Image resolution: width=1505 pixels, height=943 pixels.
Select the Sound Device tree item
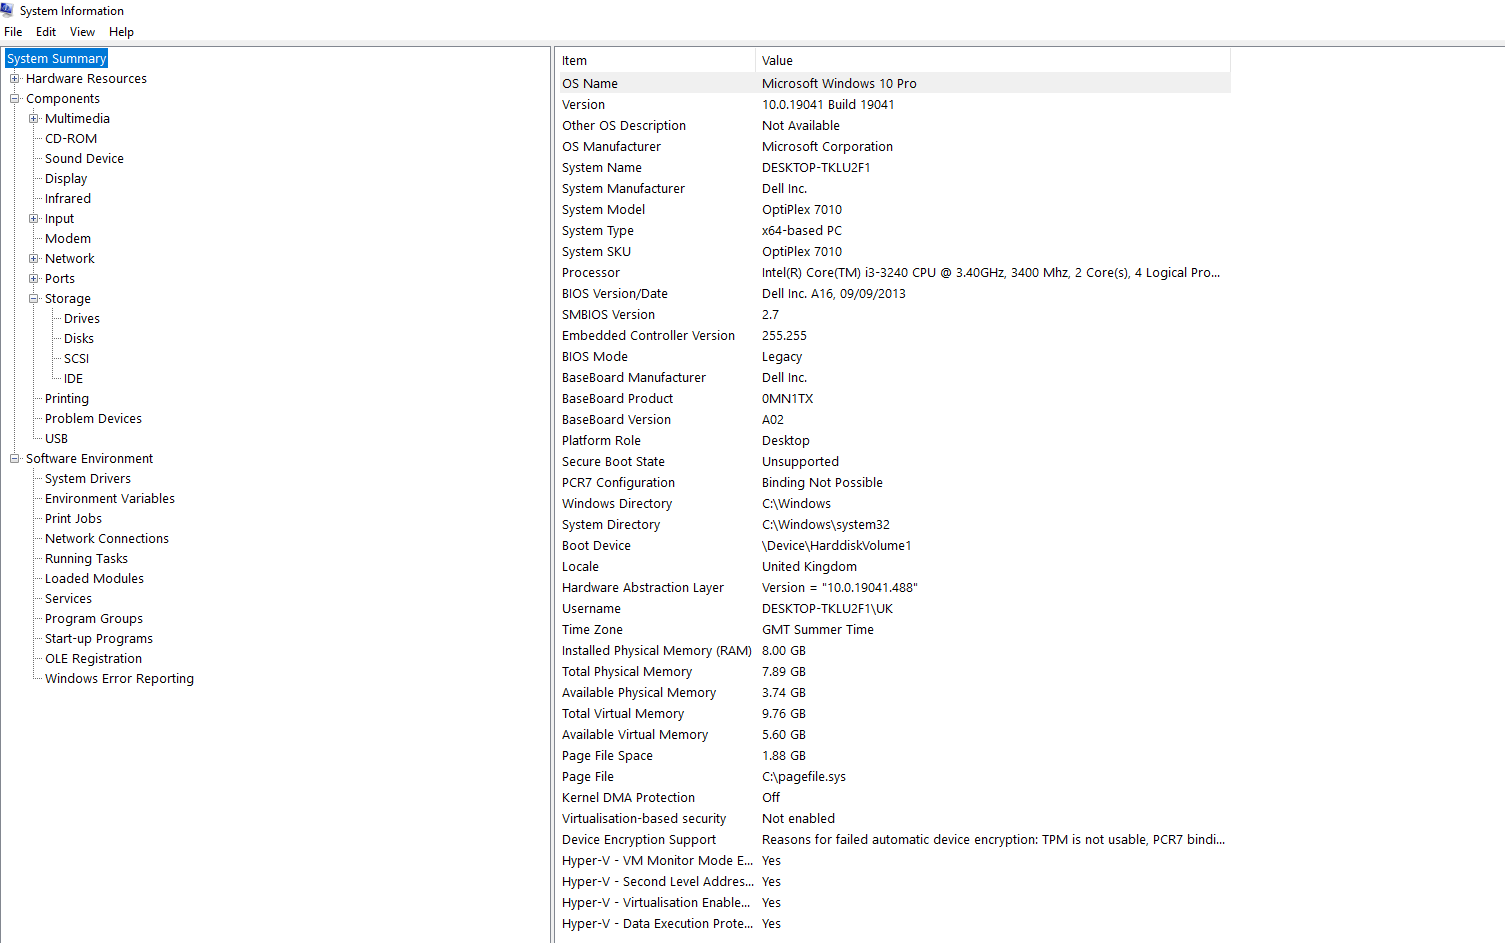[84, 159]
